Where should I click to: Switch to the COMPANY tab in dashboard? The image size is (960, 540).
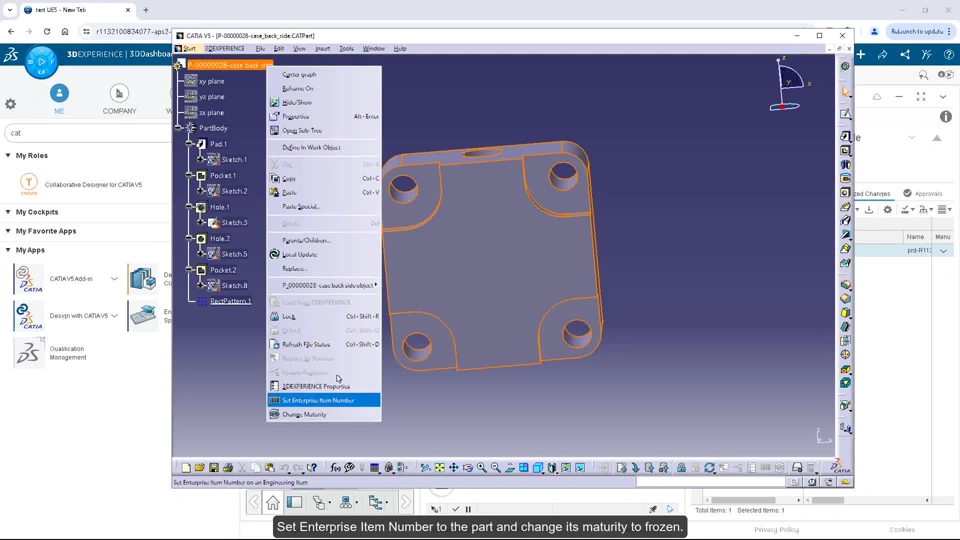tap(119, 99)
